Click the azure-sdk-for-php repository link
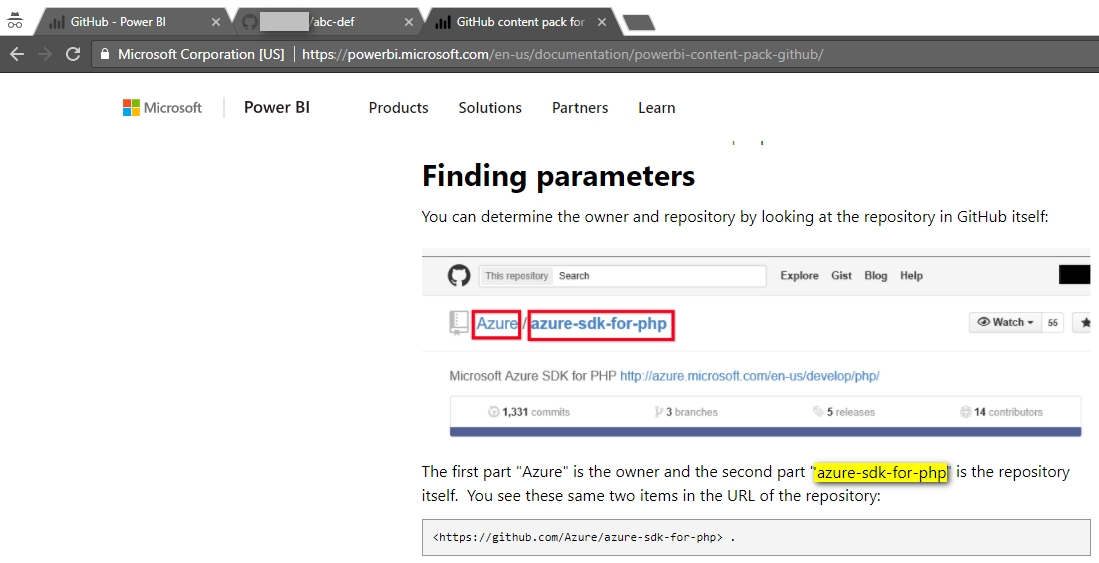The height and width of the screenshot is (563, 1099). pyautogui.click(x=599, y=324)
